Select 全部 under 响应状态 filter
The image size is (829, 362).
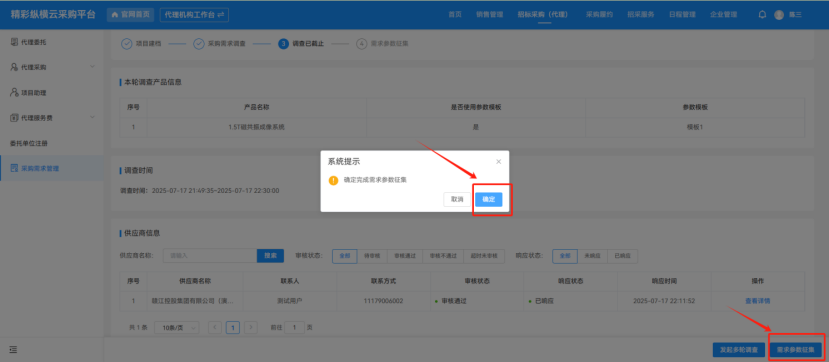point(565,256)
